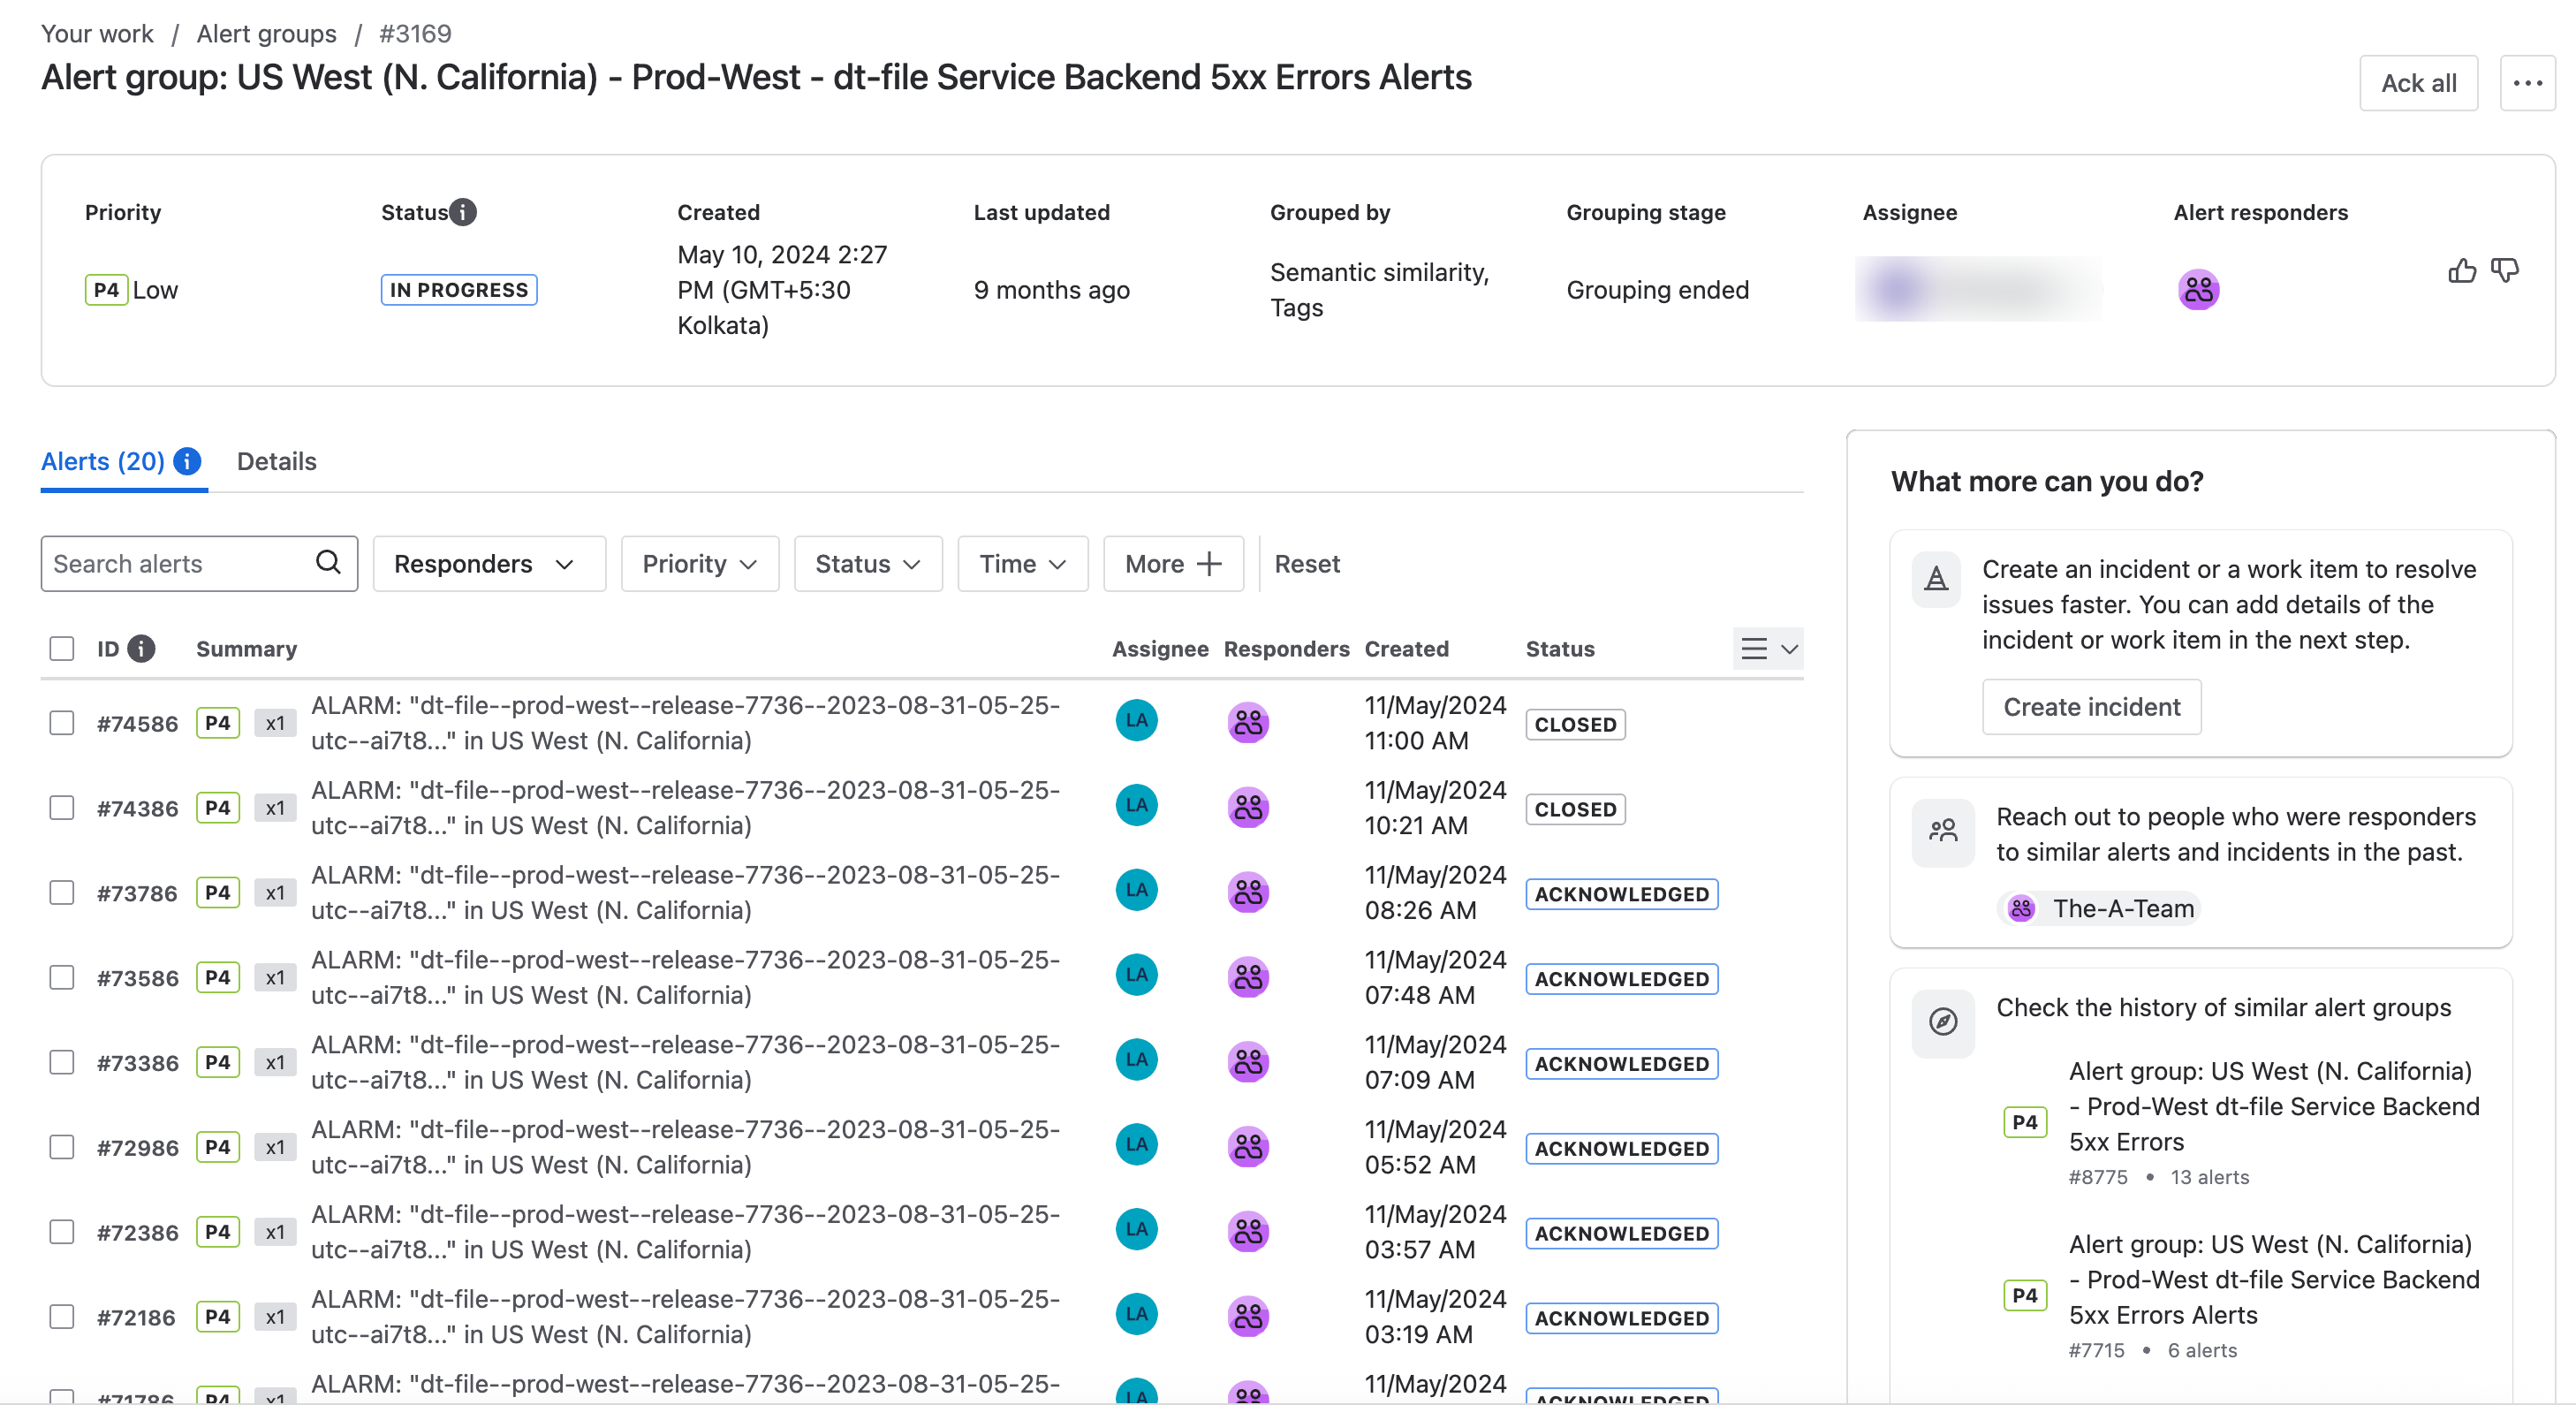Toggle the select-all alerts checkbox
The image size is (2576, 1405).
(62, 649)
